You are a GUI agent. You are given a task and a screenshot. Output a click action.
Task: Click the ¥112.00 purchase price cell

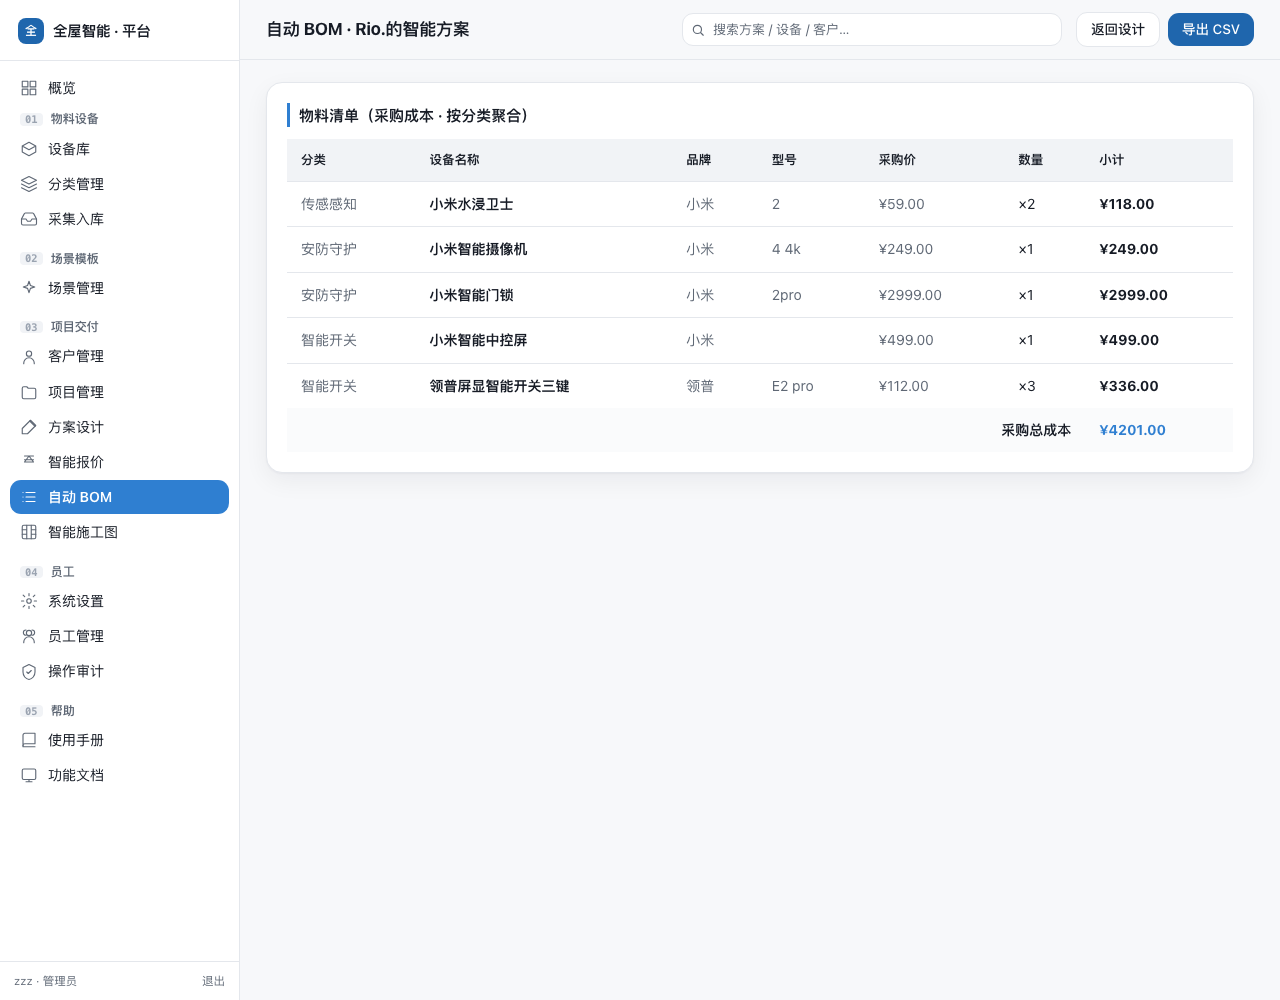pyautogui.click(x=903, y=386)
